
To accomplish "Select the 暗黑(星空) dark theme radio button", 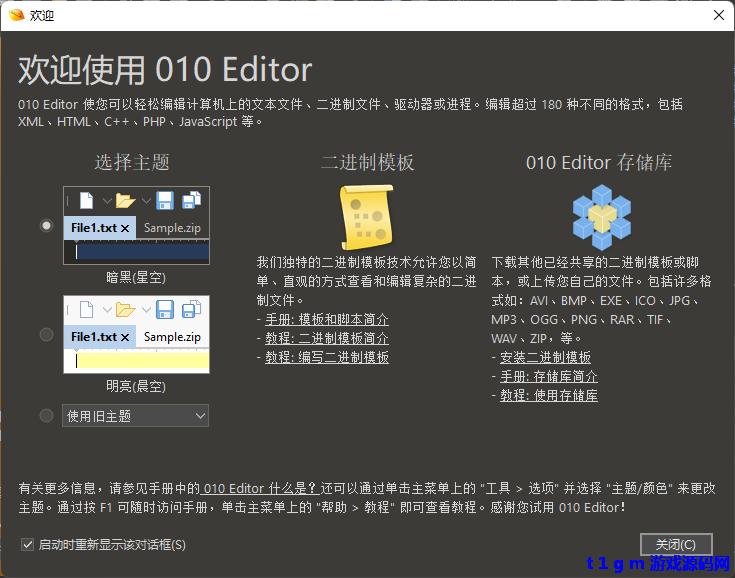I will [46, 226].
